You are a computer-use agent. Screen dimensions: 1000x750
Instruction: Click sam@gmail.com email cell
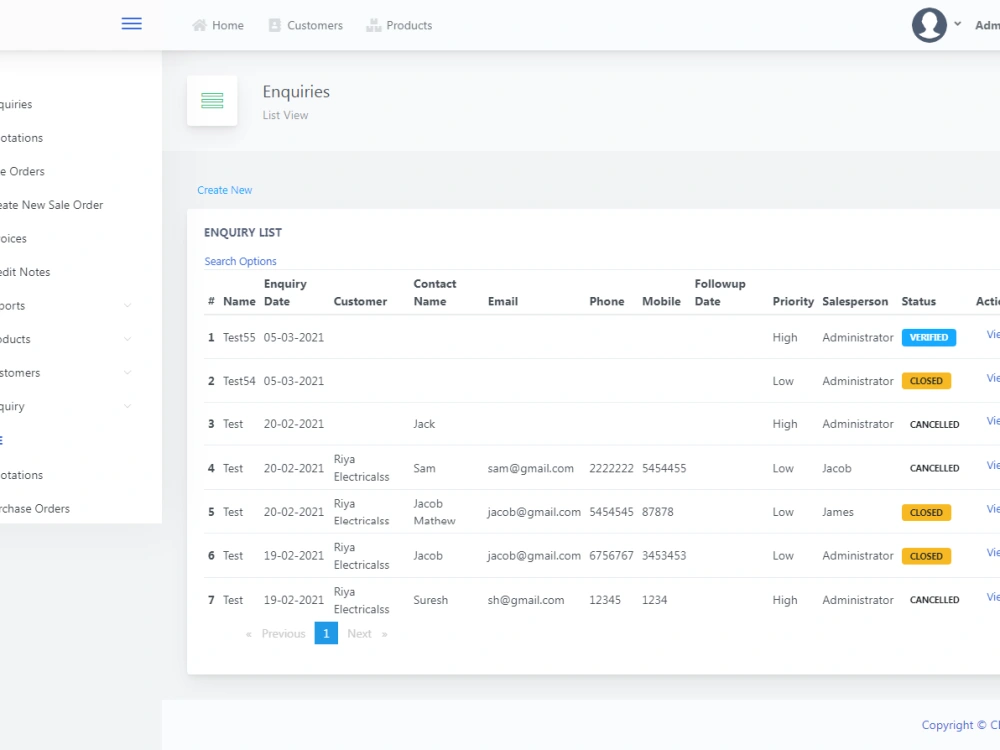coord(531,469)
